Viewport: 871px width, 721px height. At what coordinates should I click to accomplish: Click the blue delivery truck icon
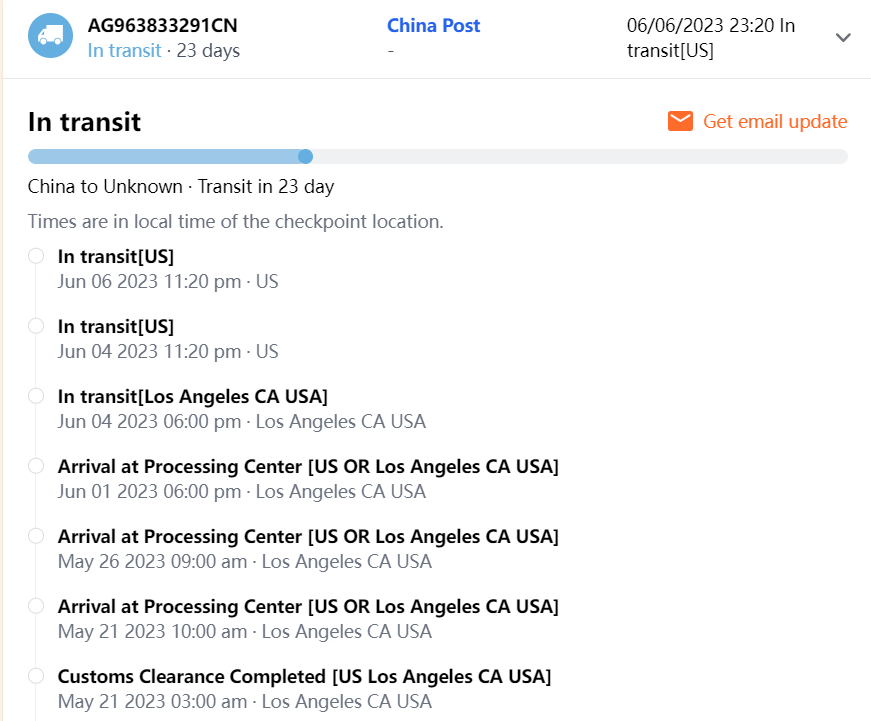click(x=50, y=36)
